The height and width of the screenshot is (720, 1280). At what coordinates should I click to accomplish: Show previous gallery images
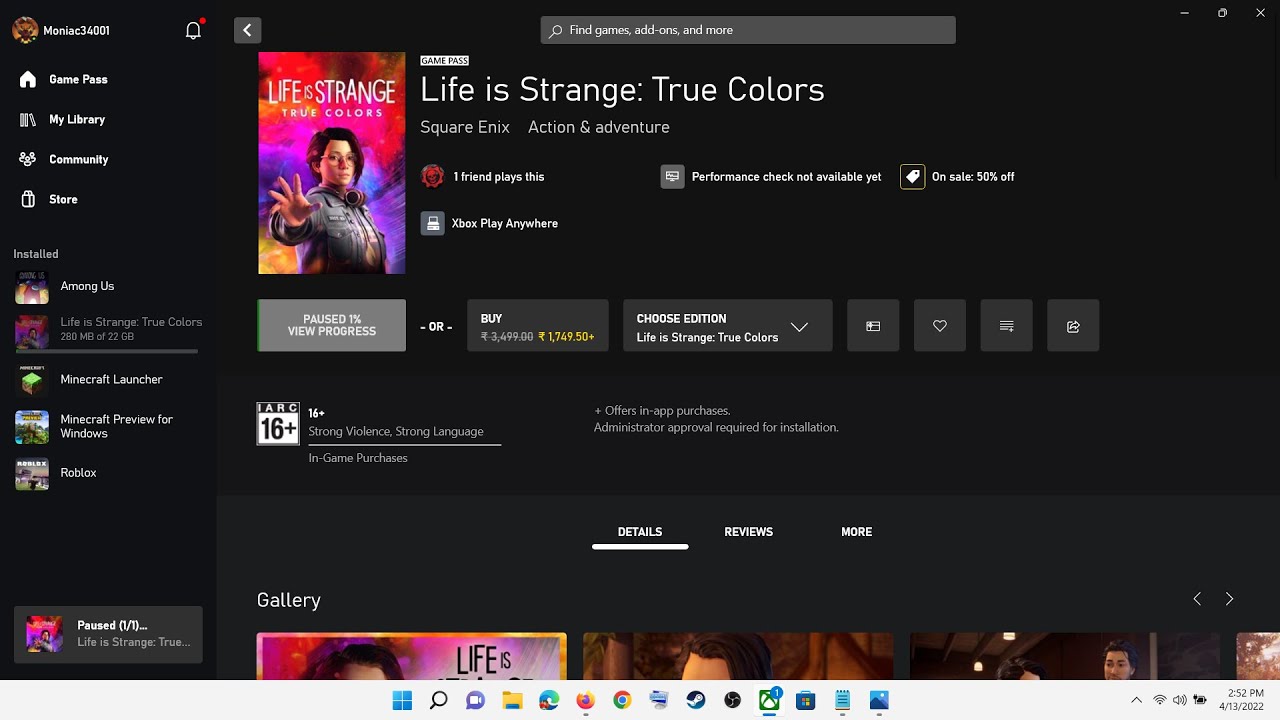1197,599
